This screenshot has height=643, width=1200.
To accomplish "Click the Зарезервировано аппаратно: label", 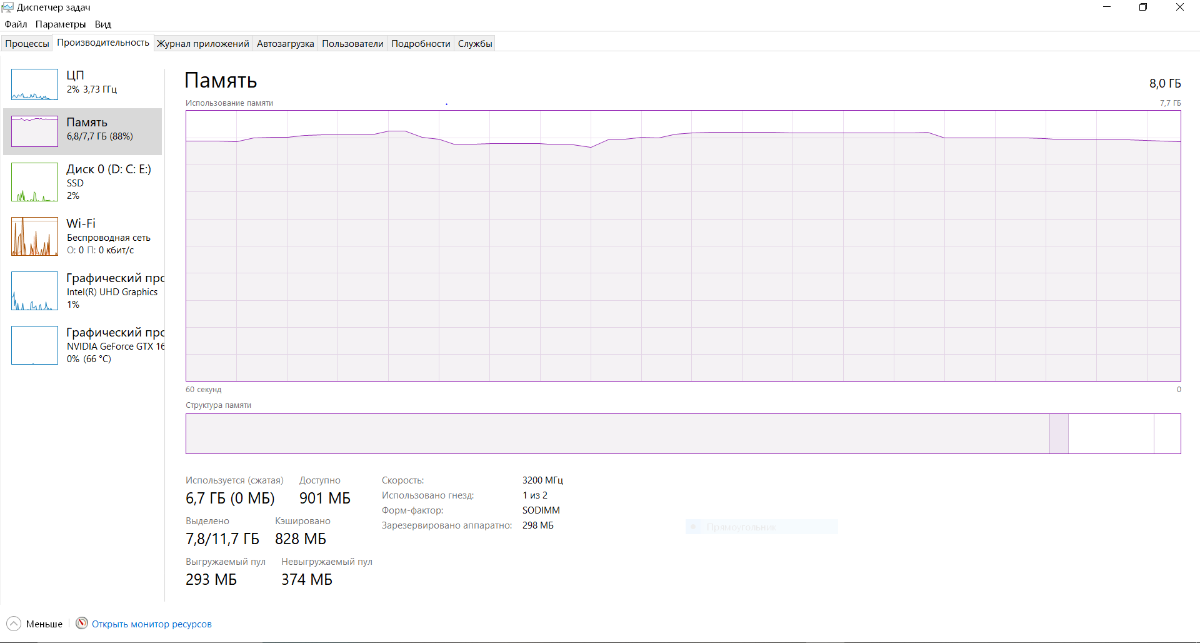I will click(x=447, y=525).
